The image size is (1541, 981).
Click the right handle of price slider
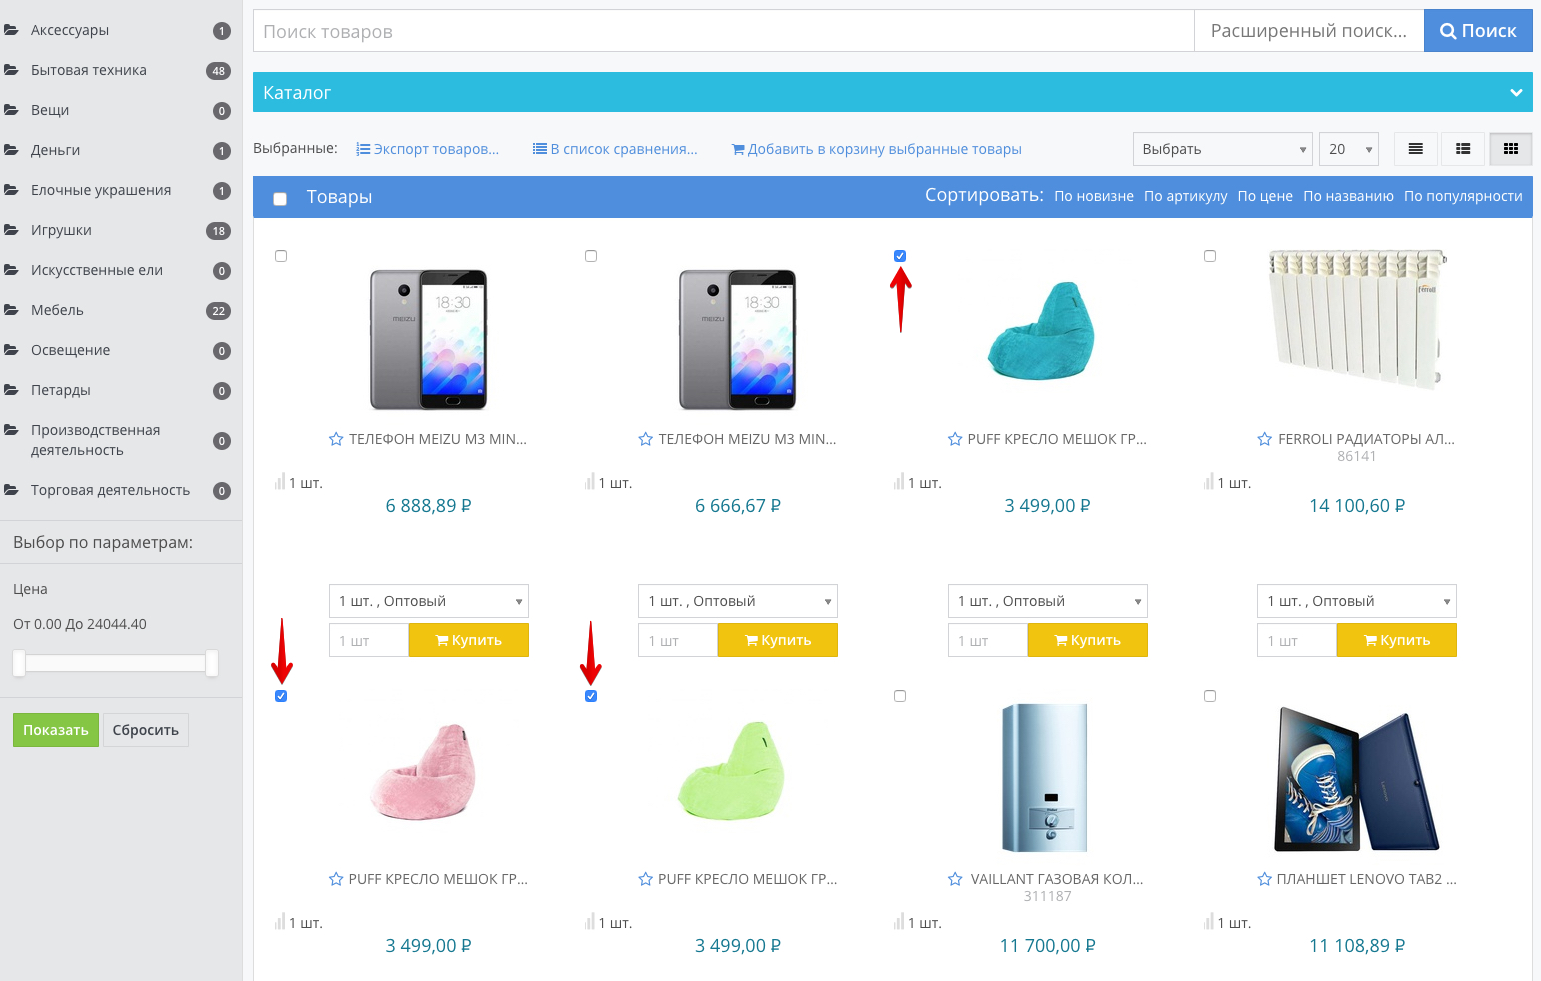211,663
